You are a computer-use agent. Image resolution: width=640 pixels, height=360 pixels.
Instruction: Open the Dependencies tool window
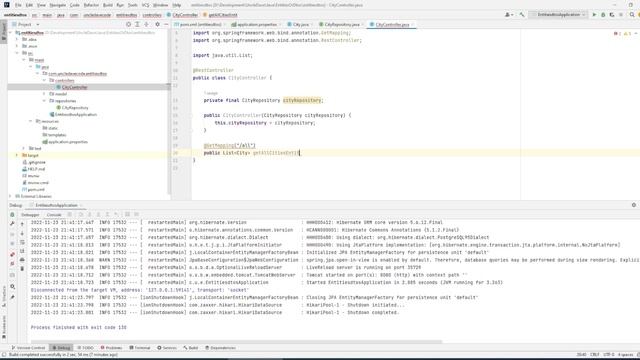[220, 348]
